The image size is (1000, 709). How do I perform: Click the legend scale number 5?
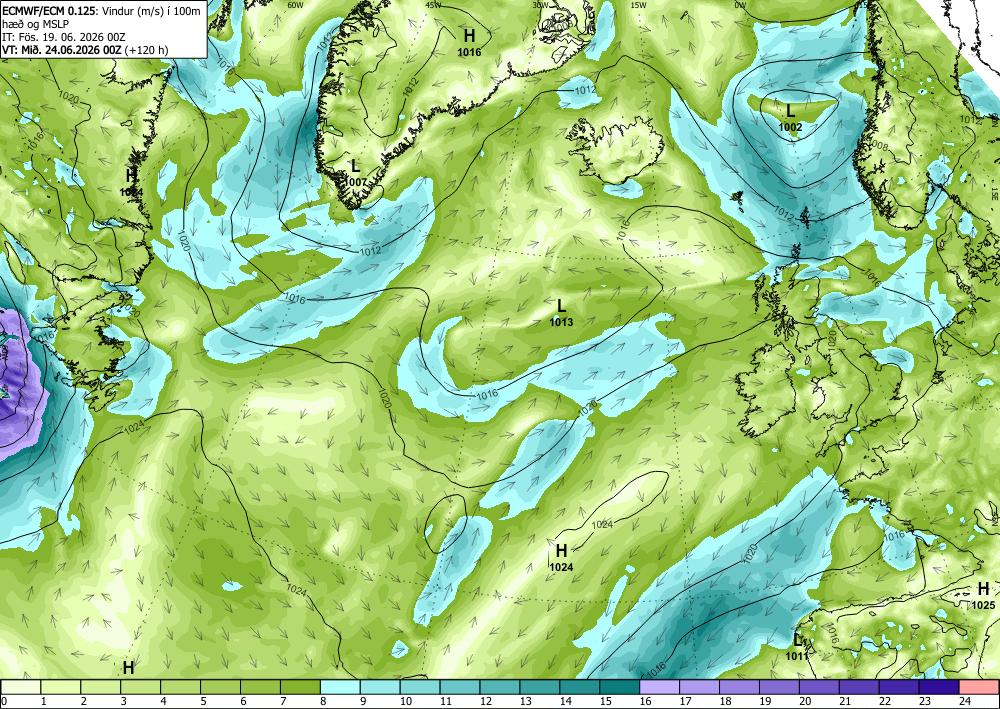coord(204,701)
